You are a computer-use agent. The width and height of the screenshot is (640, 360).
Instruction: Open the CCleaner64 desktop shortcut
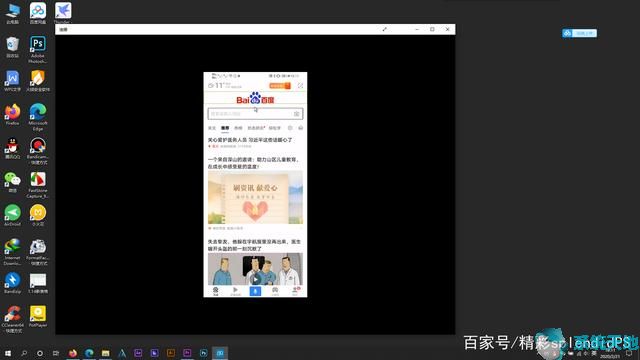pyautogui.click(x=12, y=319)
